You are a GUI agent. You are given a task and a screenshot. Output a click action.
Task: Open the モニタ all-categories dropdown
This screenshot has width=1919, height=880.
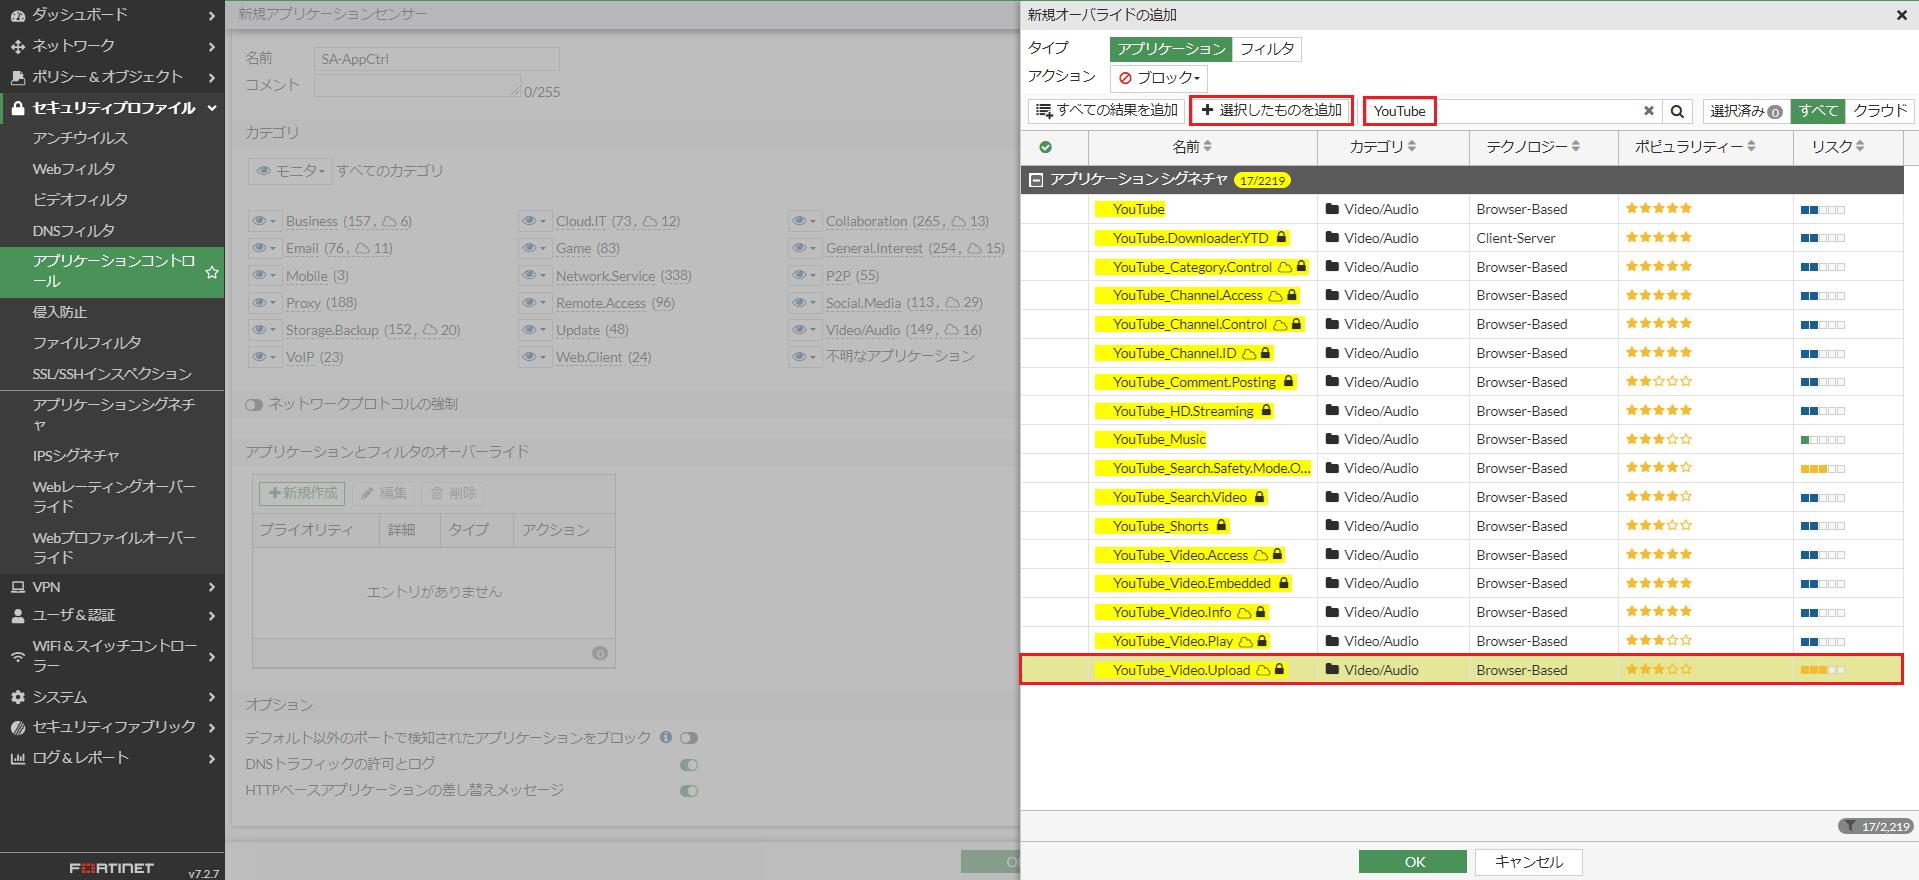point(289,171)
